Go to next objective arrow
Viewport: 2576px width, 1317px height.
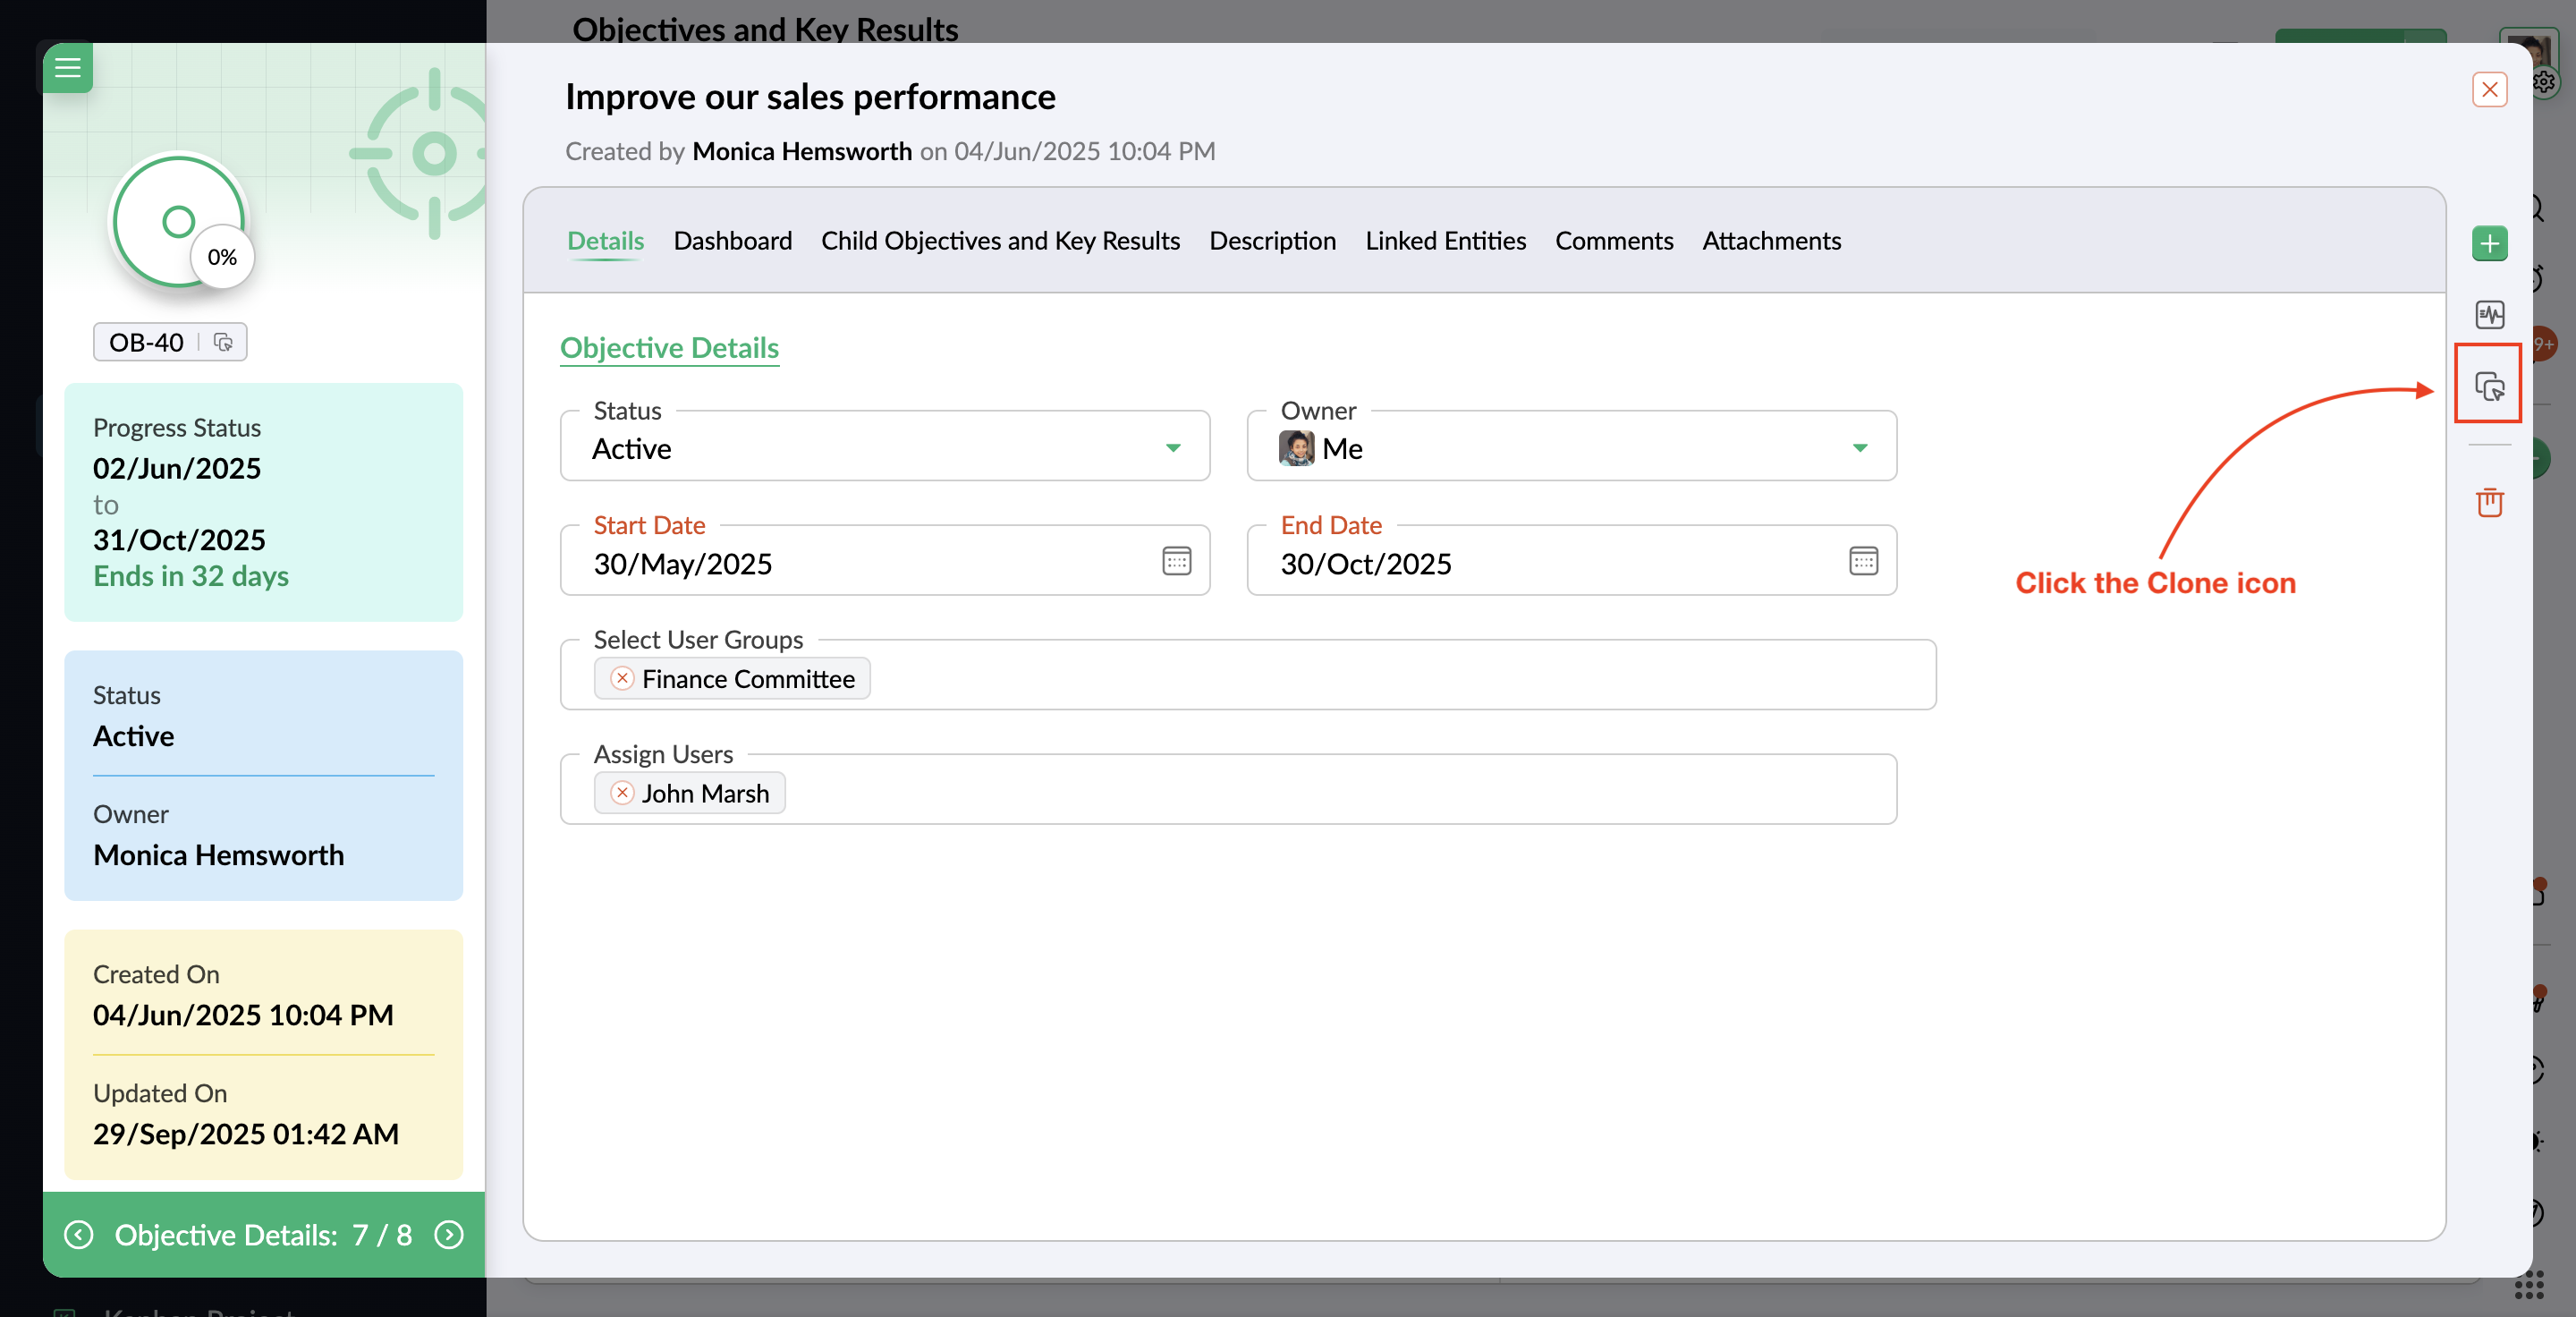click(449, 1234)
